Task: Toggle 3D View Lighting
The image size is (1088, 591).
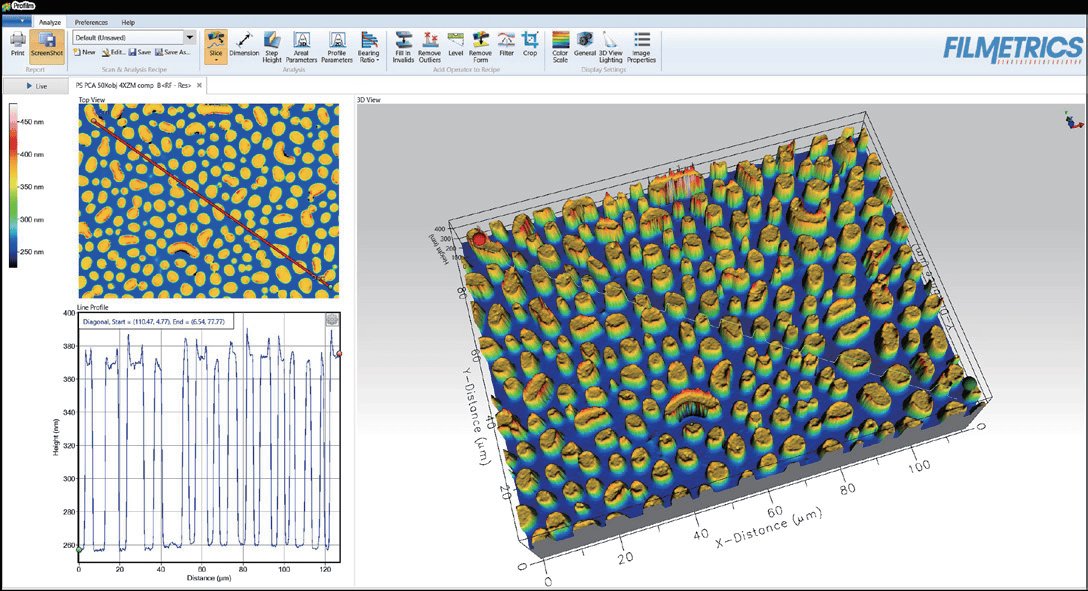Action: 610,46
